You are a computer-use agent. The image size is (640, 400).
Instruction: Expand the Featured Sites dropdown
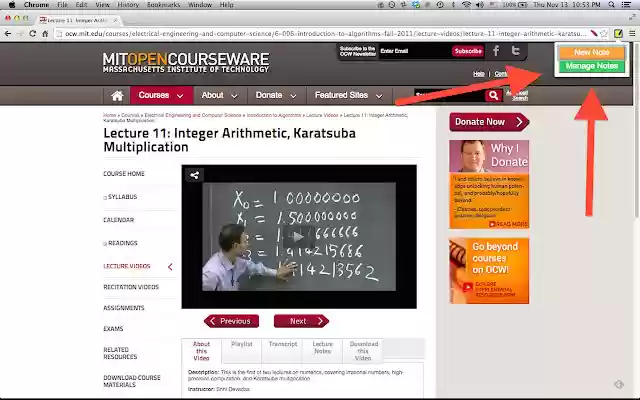pos(349,96)
